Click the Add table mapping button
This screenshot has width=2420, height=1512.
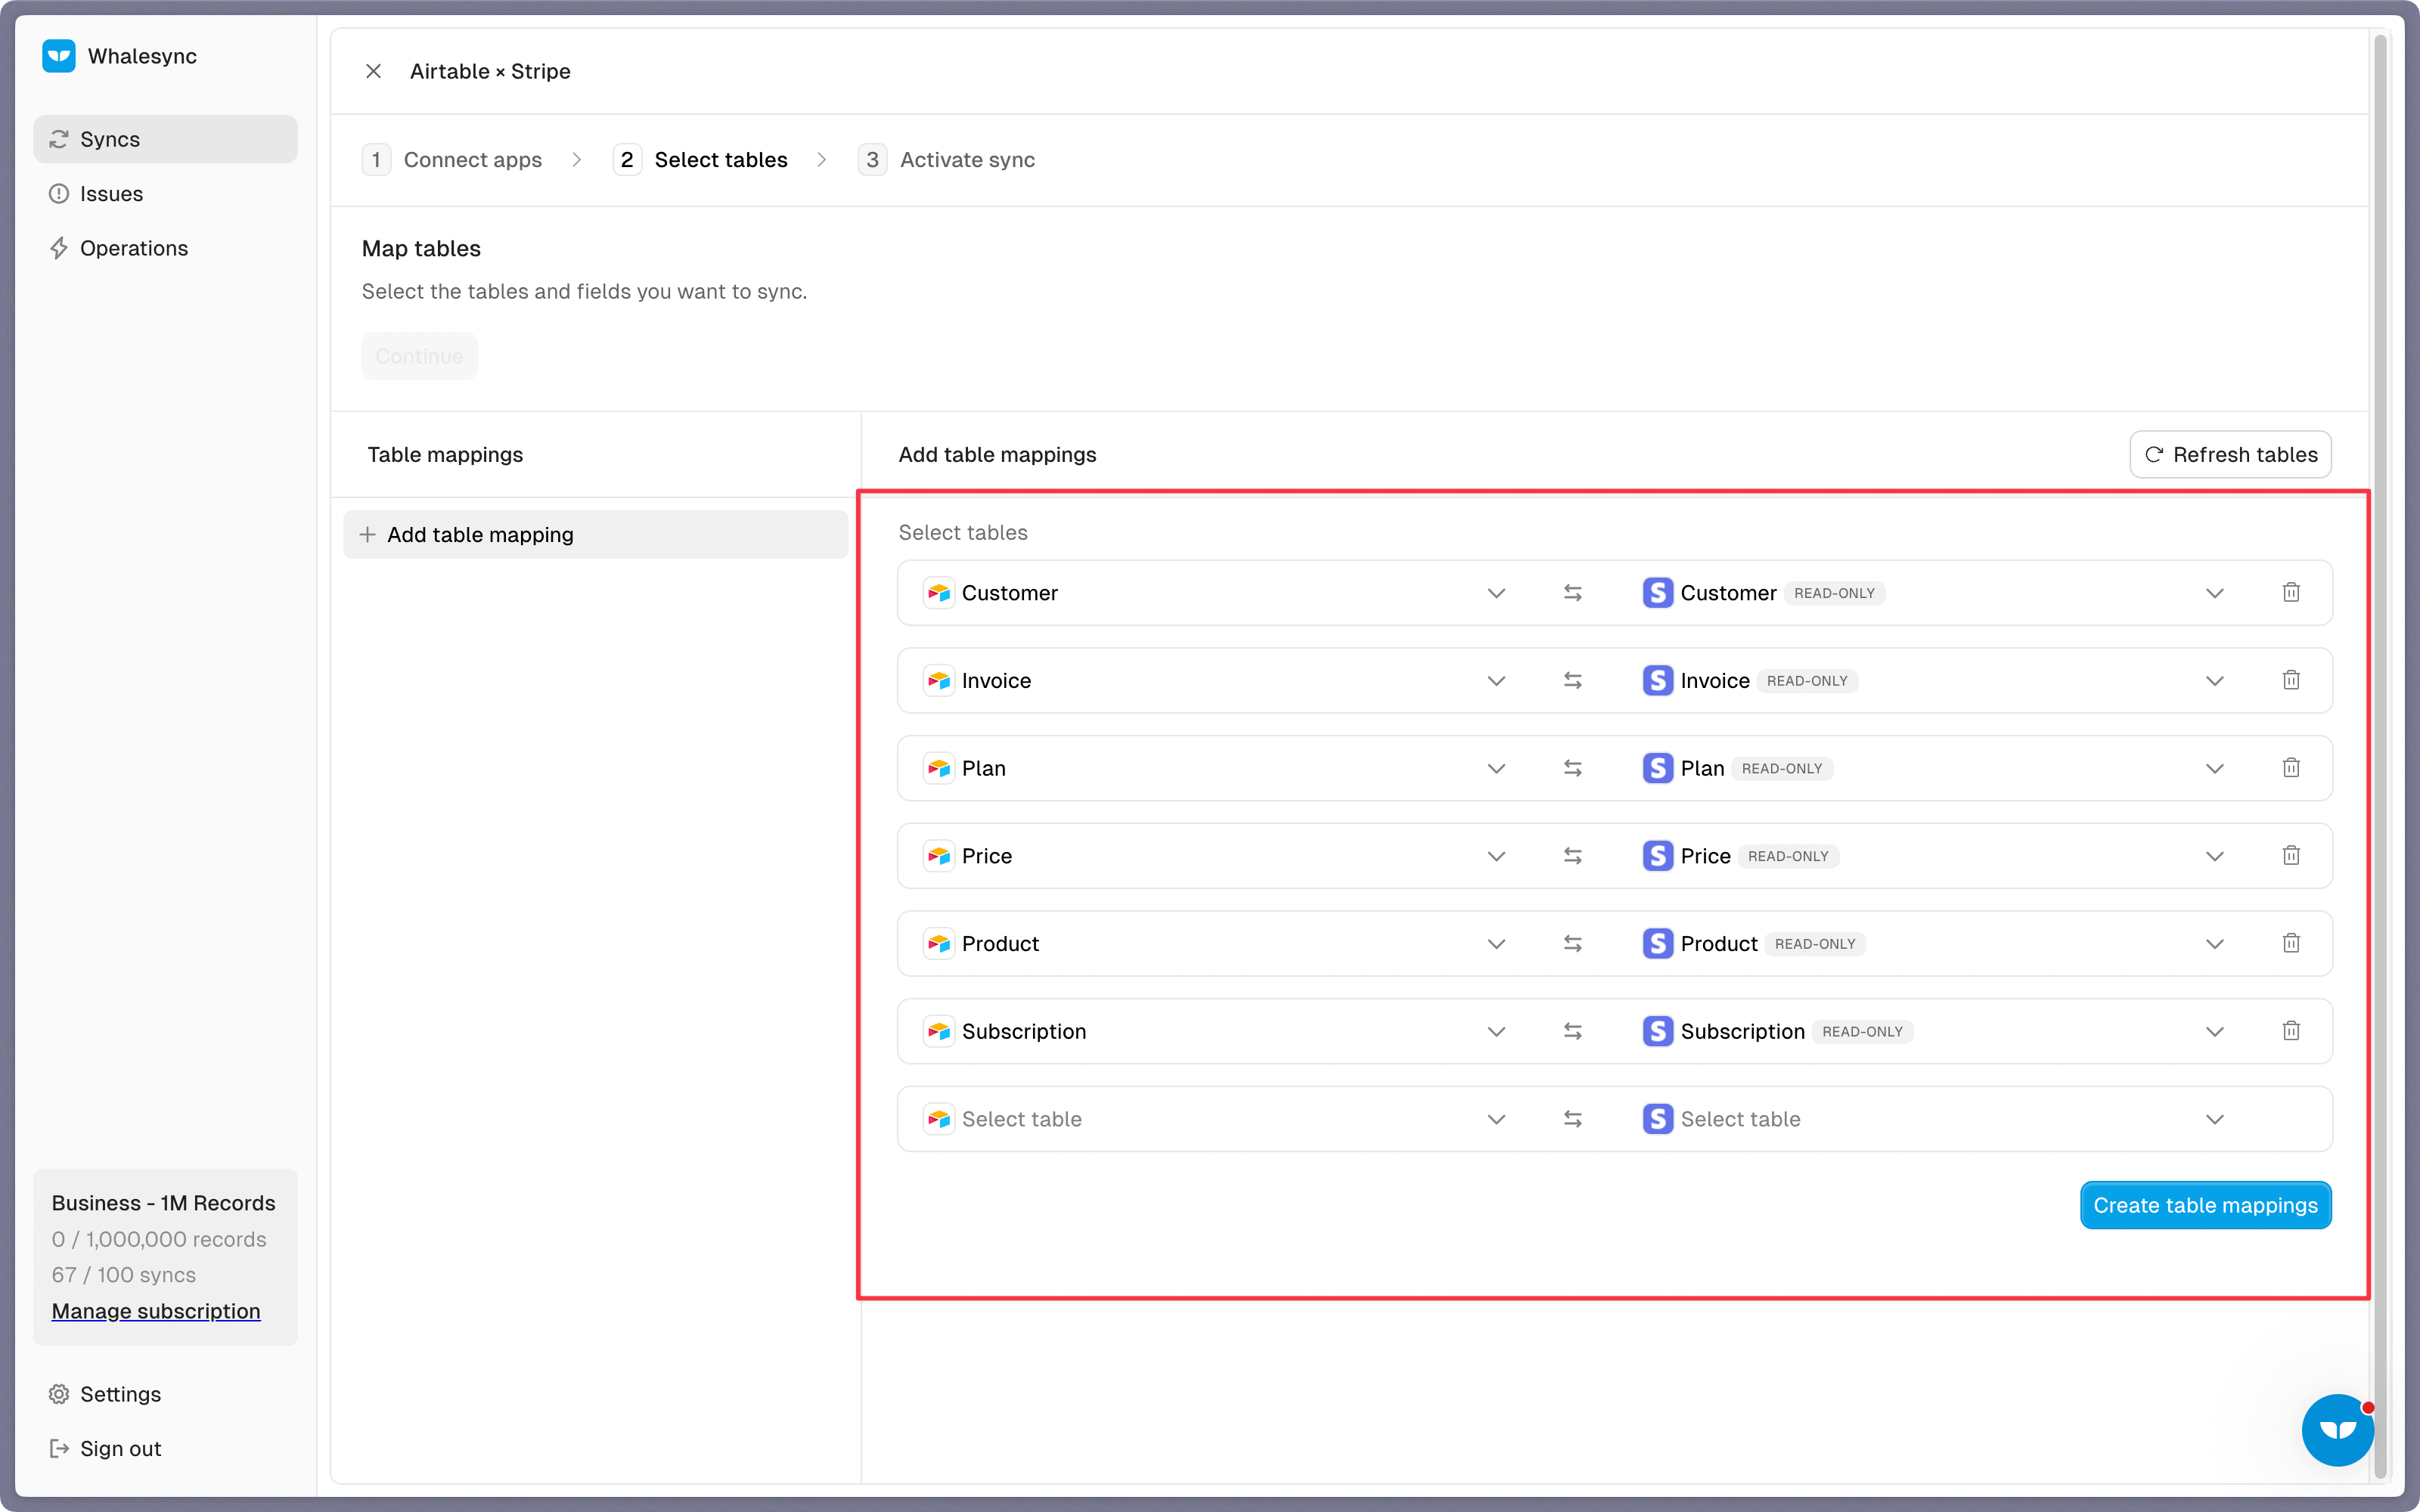tap(595, 535)
